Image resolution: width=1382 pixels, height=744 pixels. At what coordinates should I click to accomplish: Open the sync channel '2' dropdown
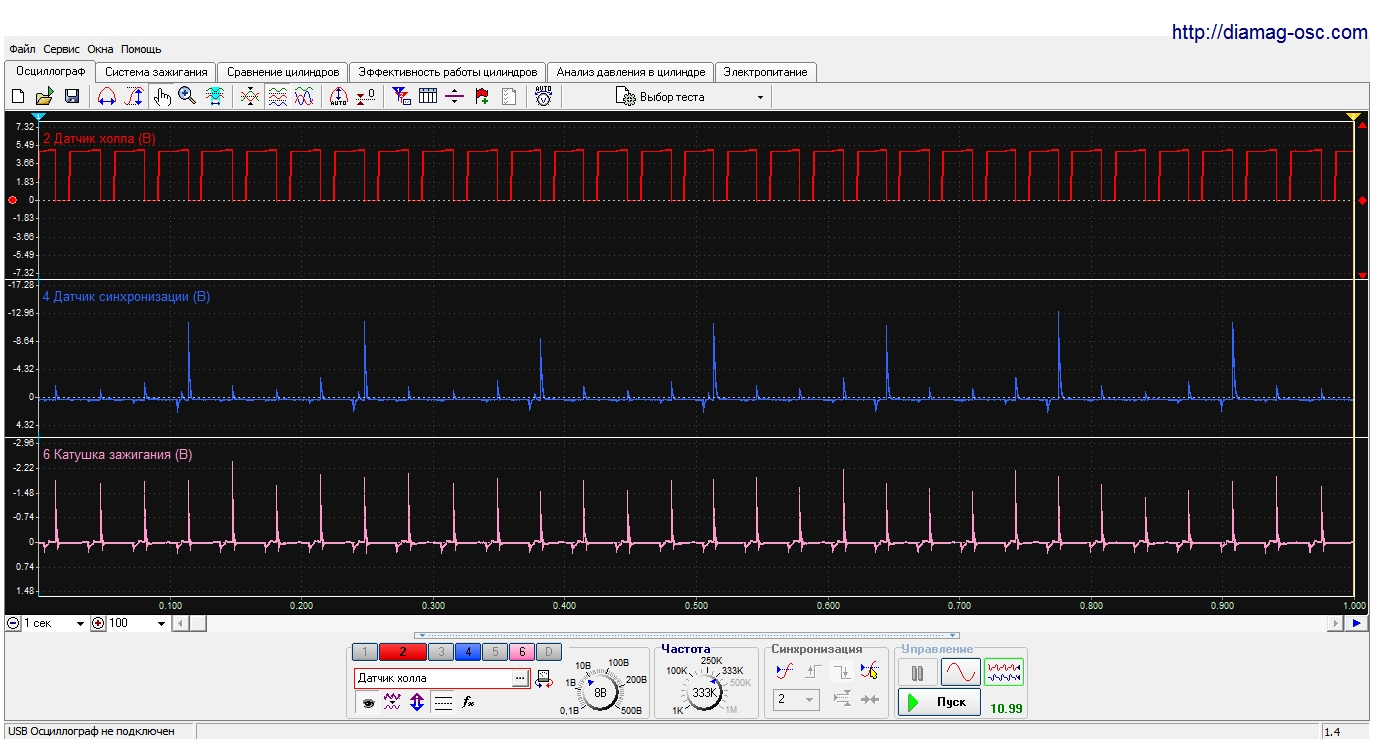796,700
